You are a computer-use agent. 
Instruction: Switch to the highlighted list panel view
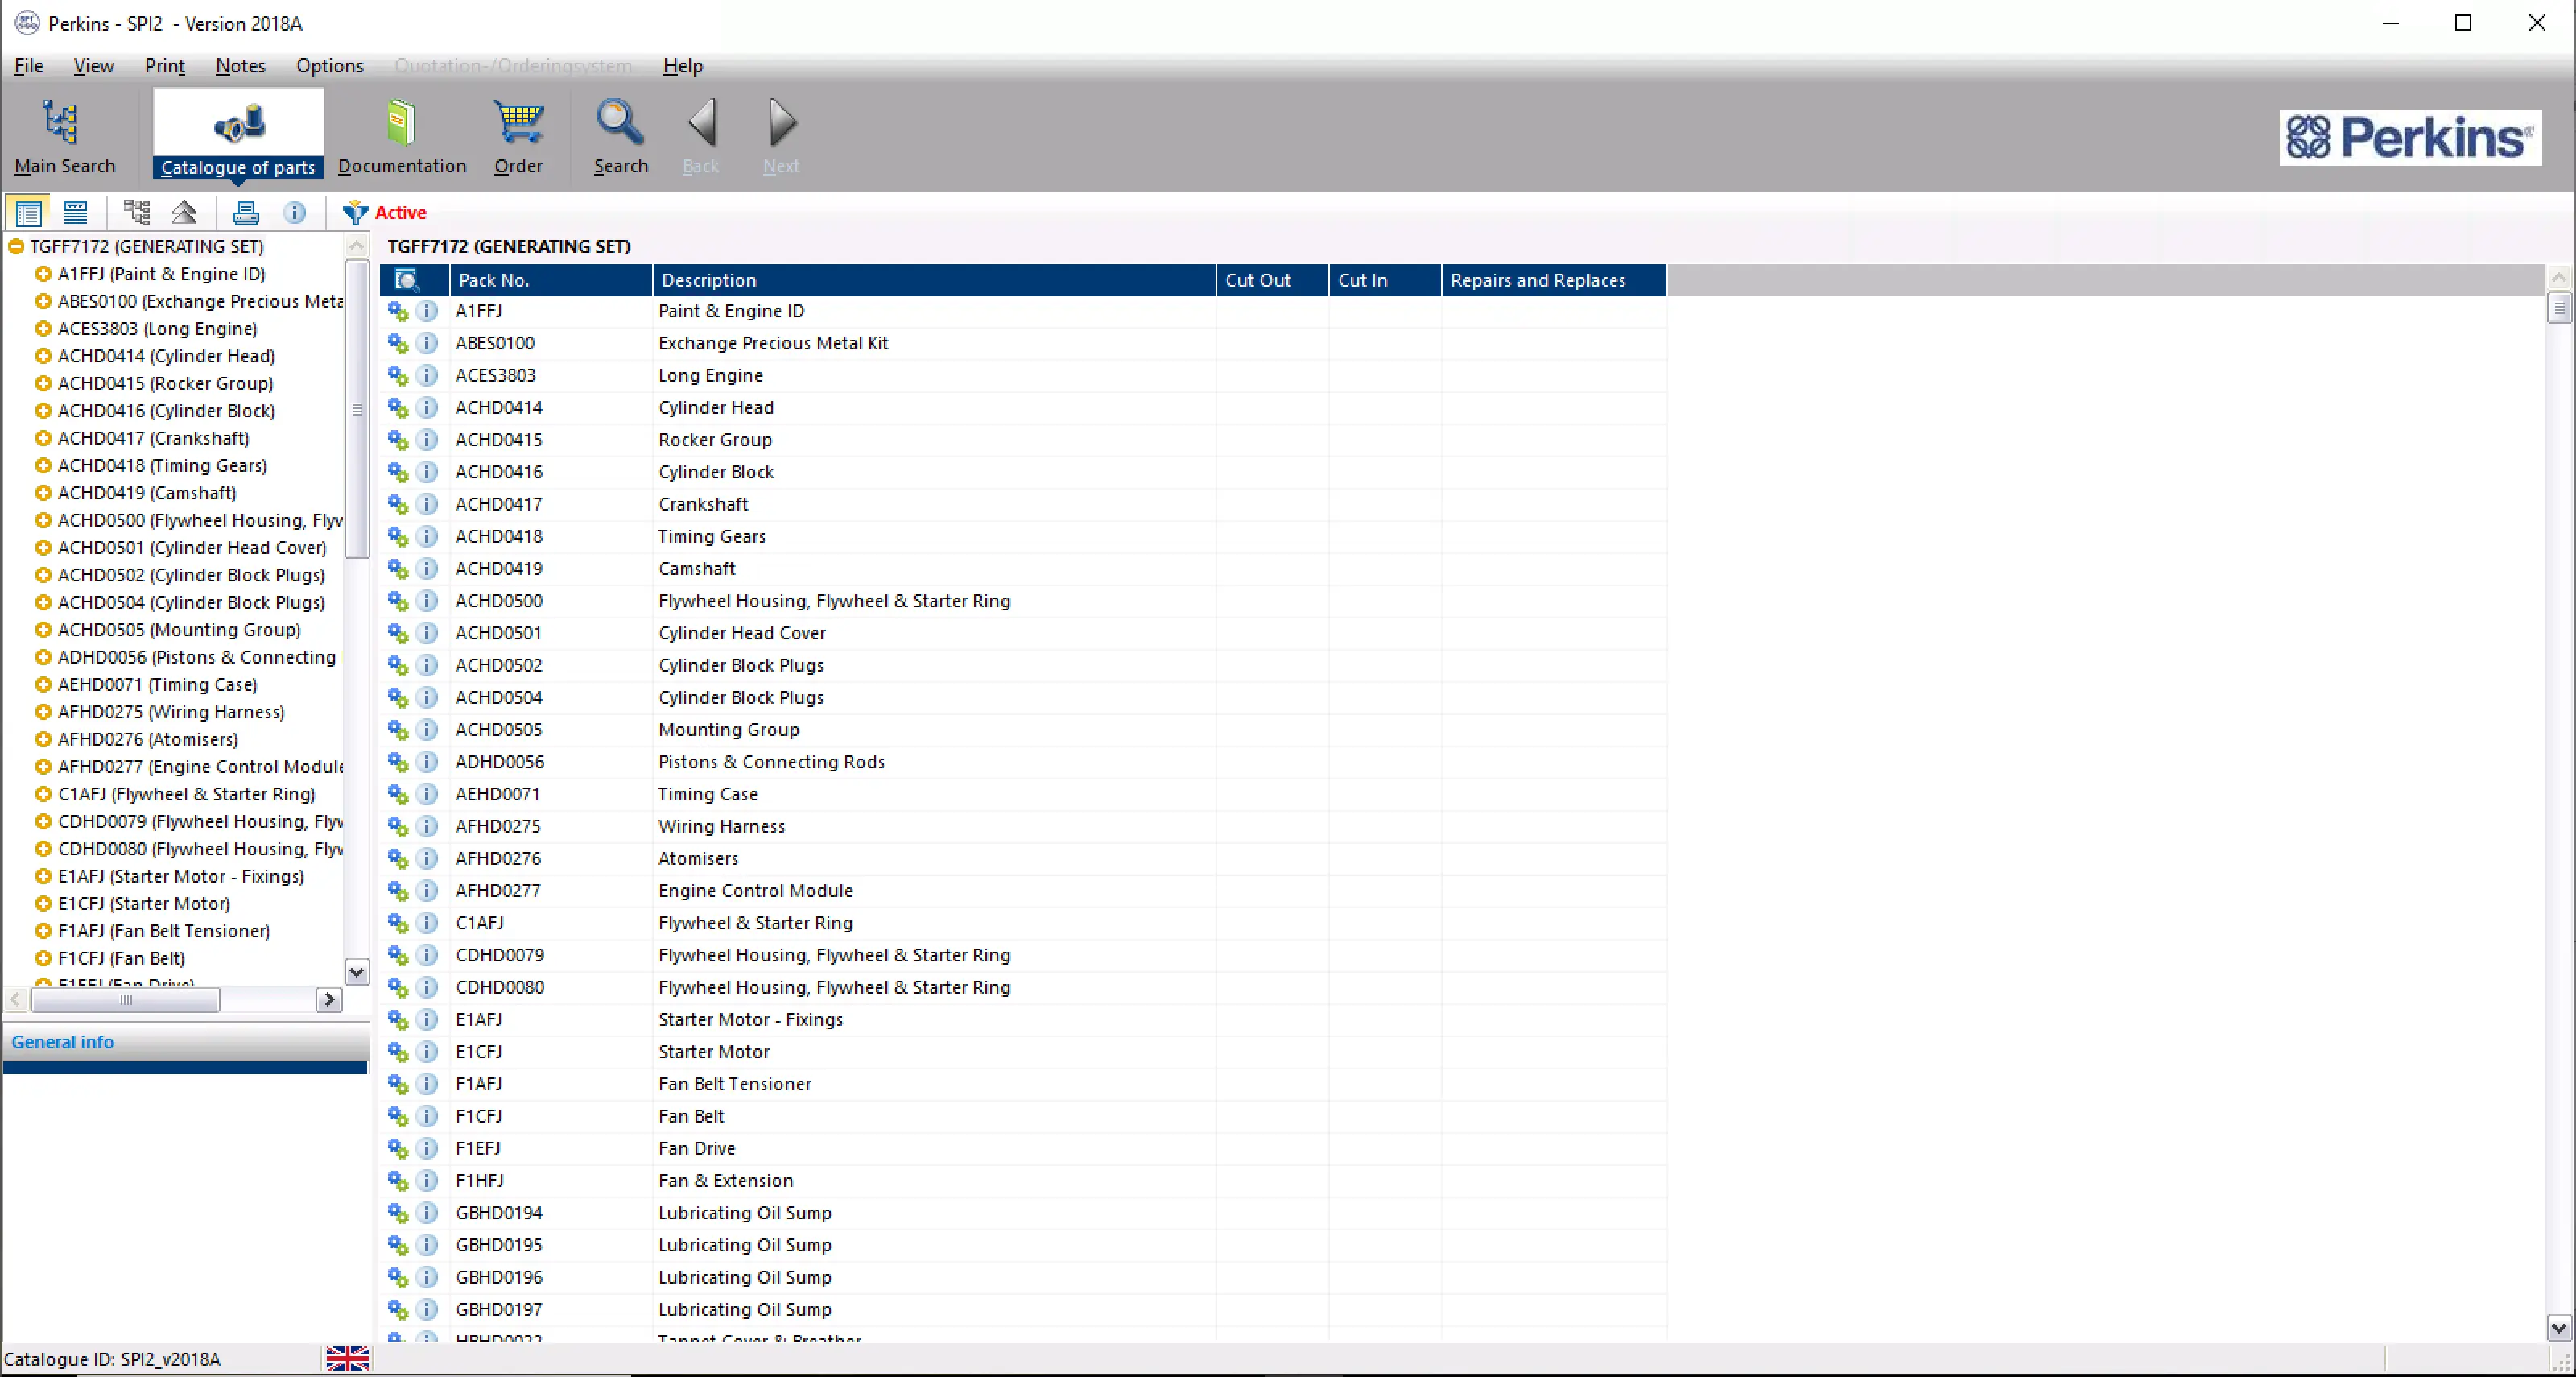click(28, 212)
